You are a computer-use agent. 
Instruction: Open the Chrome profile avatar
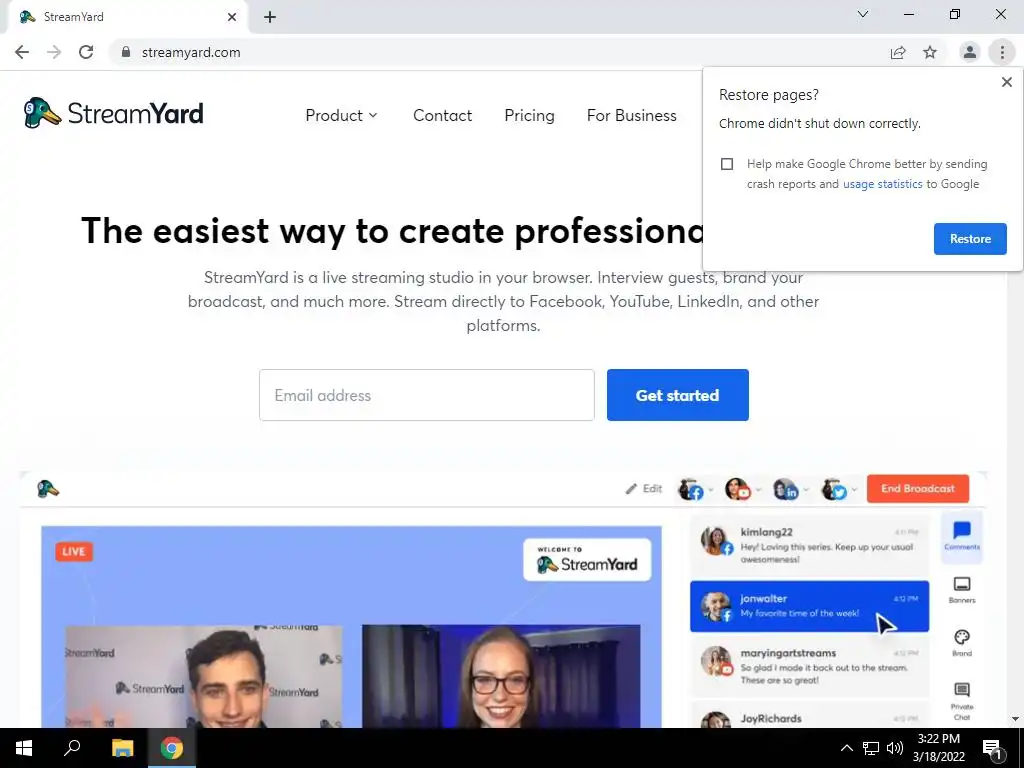[x=970, y=52]
